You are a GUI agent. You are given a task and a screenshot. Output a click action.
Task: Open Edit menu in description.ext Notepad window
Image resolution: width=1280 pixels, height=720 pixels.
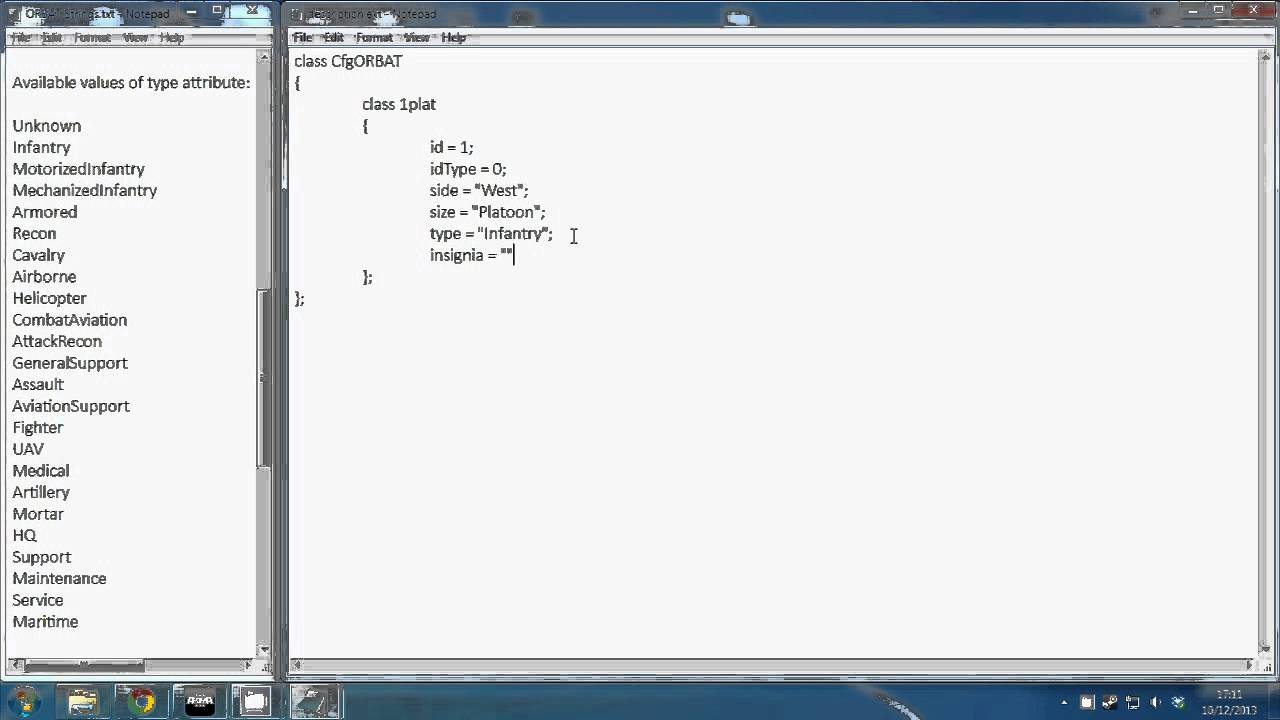334,38
